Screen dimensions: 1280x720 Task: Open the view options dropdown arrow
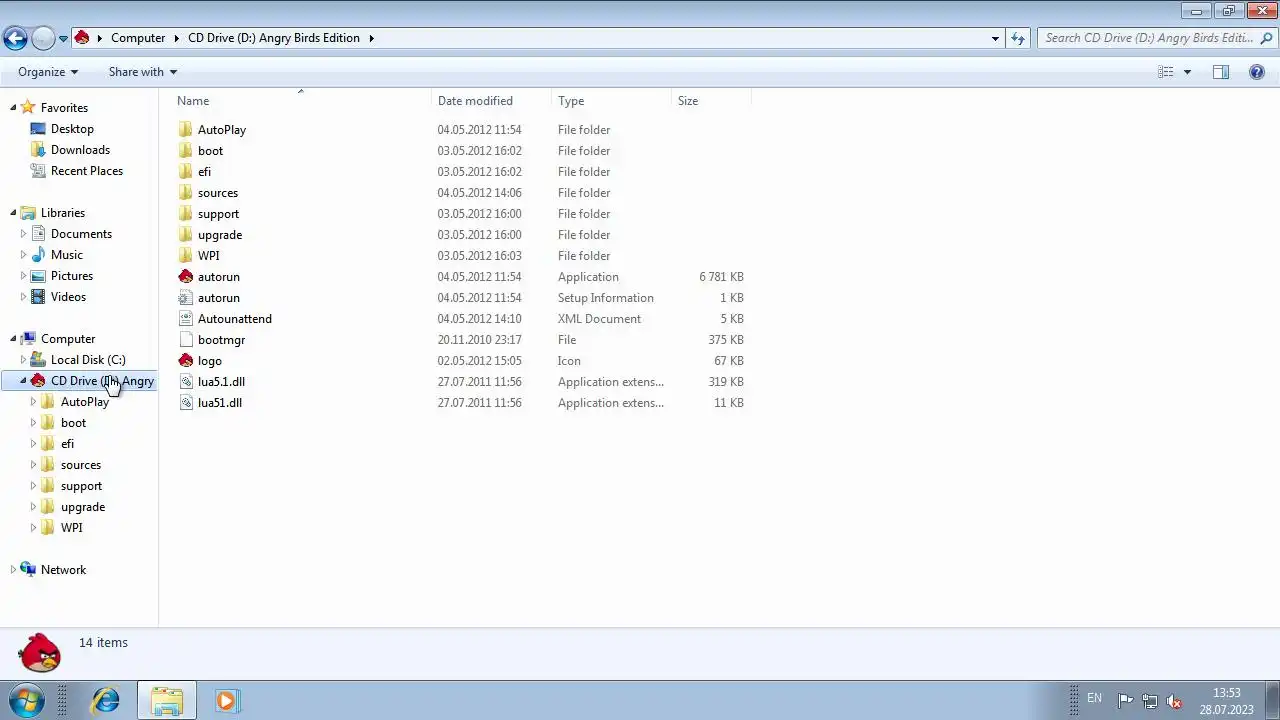pos(1187,72)
